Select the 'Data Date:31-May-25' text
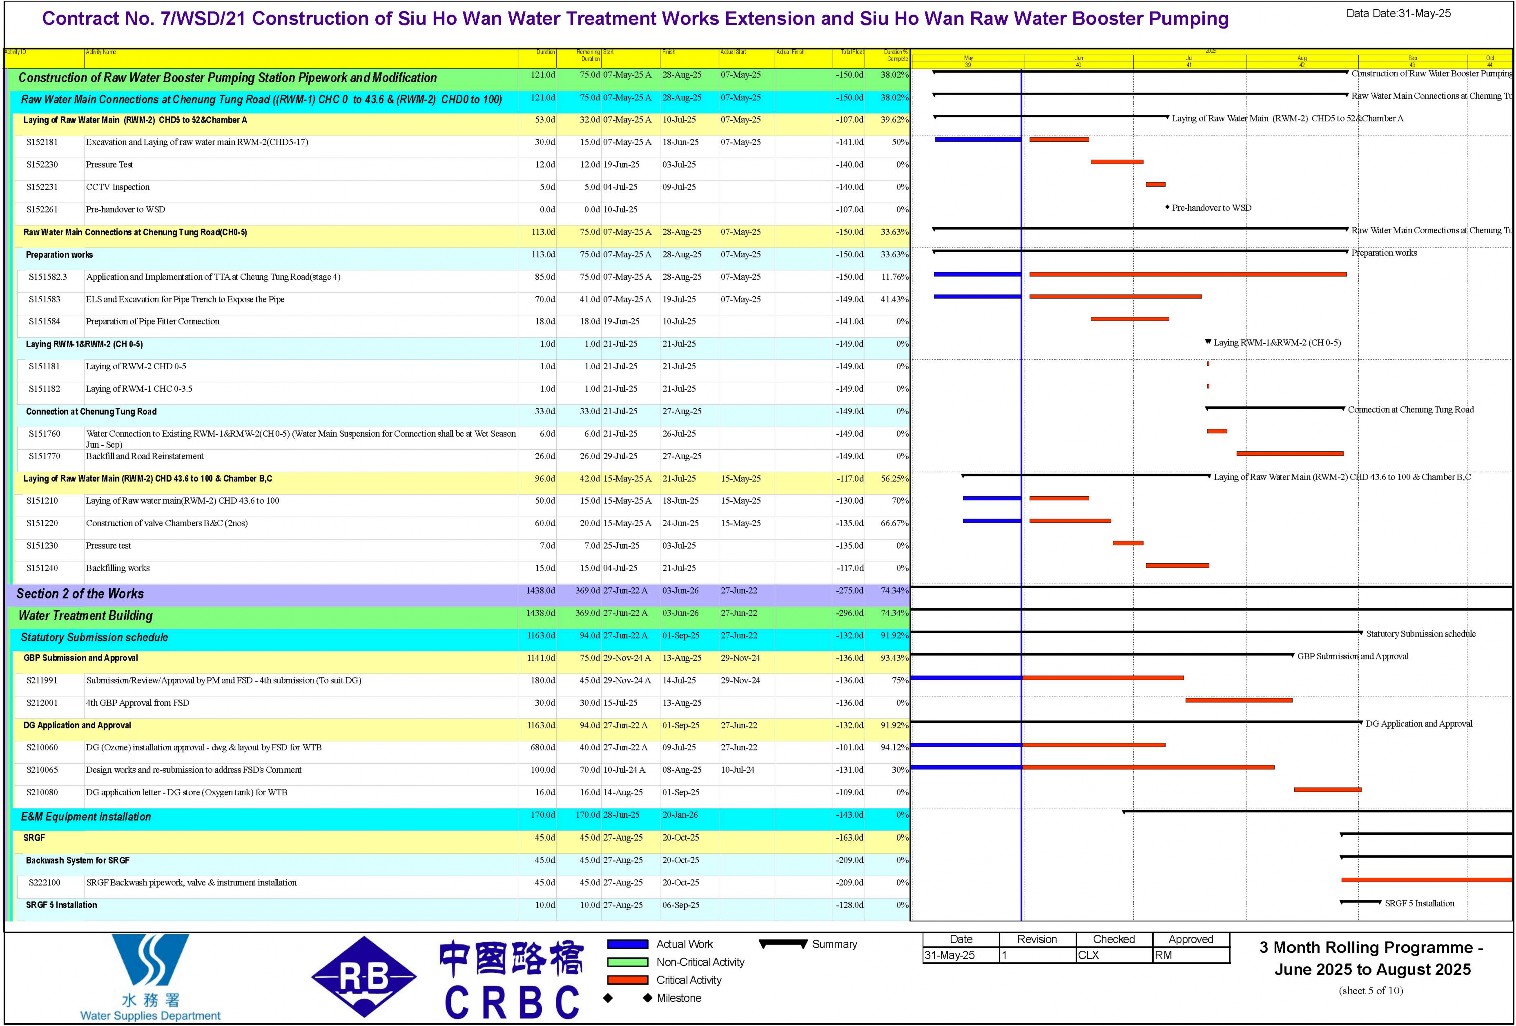The height and width of the screenshot is (1026, 1516). tap(1398, 13)
